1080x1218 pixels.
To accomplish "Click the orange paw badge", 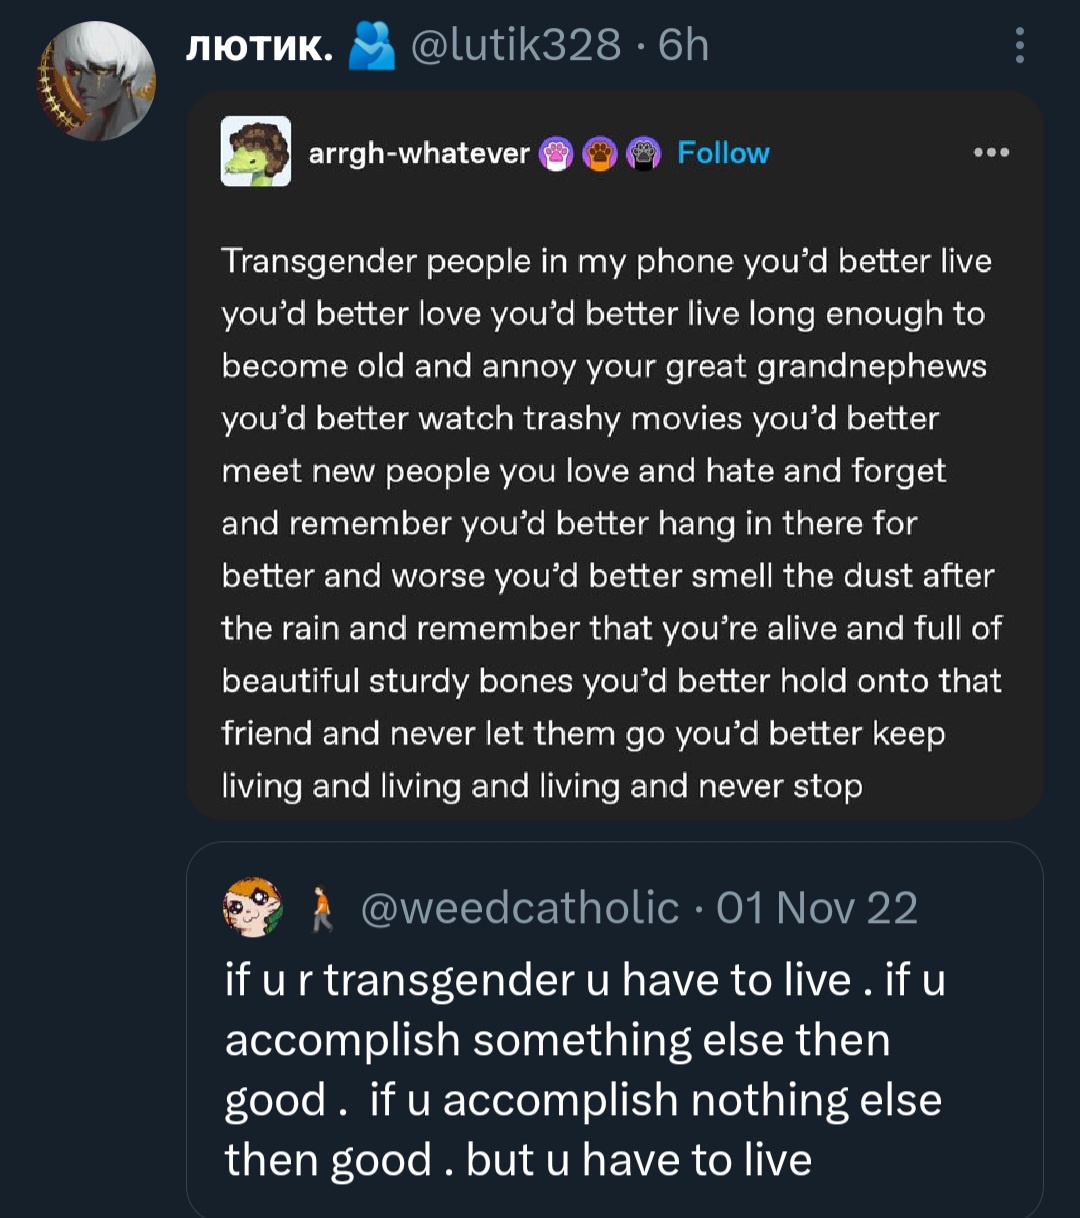I will [x=599, y=154].
